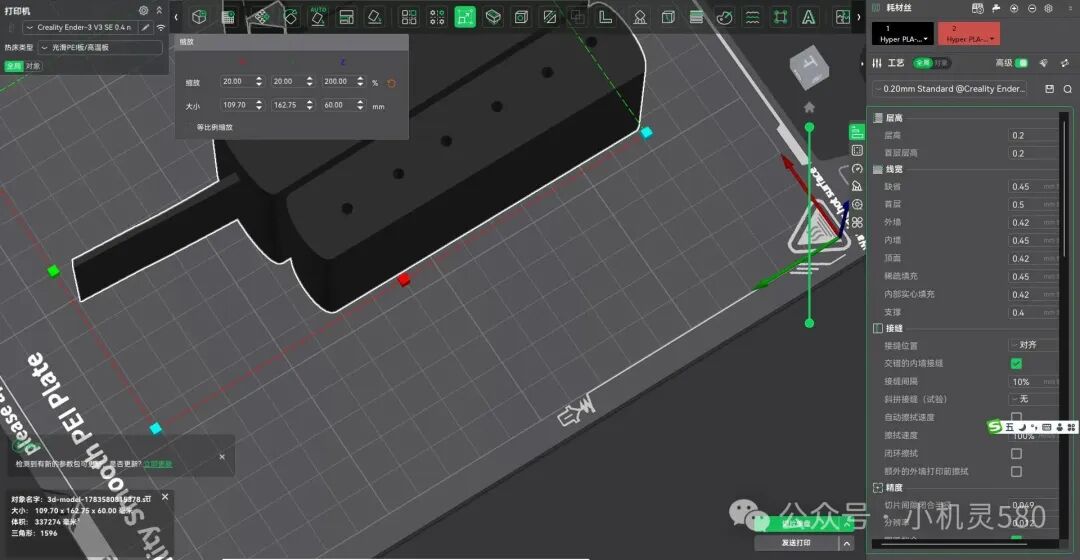Click the 层高 0.2 value field
Screen dimensions: 1080x560
click(x=1033, y=136)
